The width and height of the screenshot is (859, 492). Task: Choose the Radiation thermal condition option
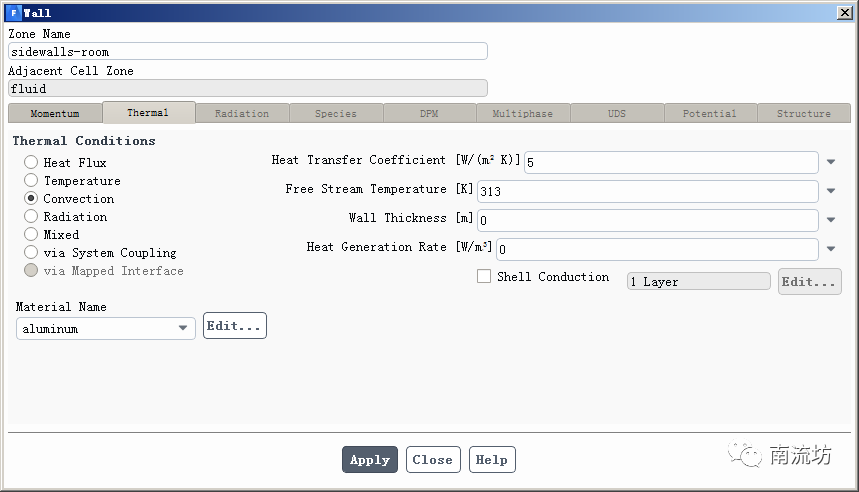coord(31,217)
